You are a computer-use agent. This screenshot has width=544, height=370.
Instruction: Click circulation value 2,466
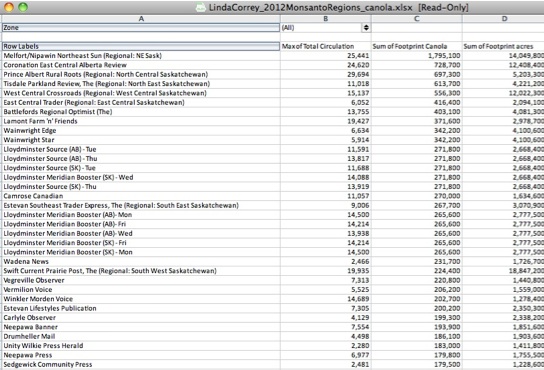360,262
